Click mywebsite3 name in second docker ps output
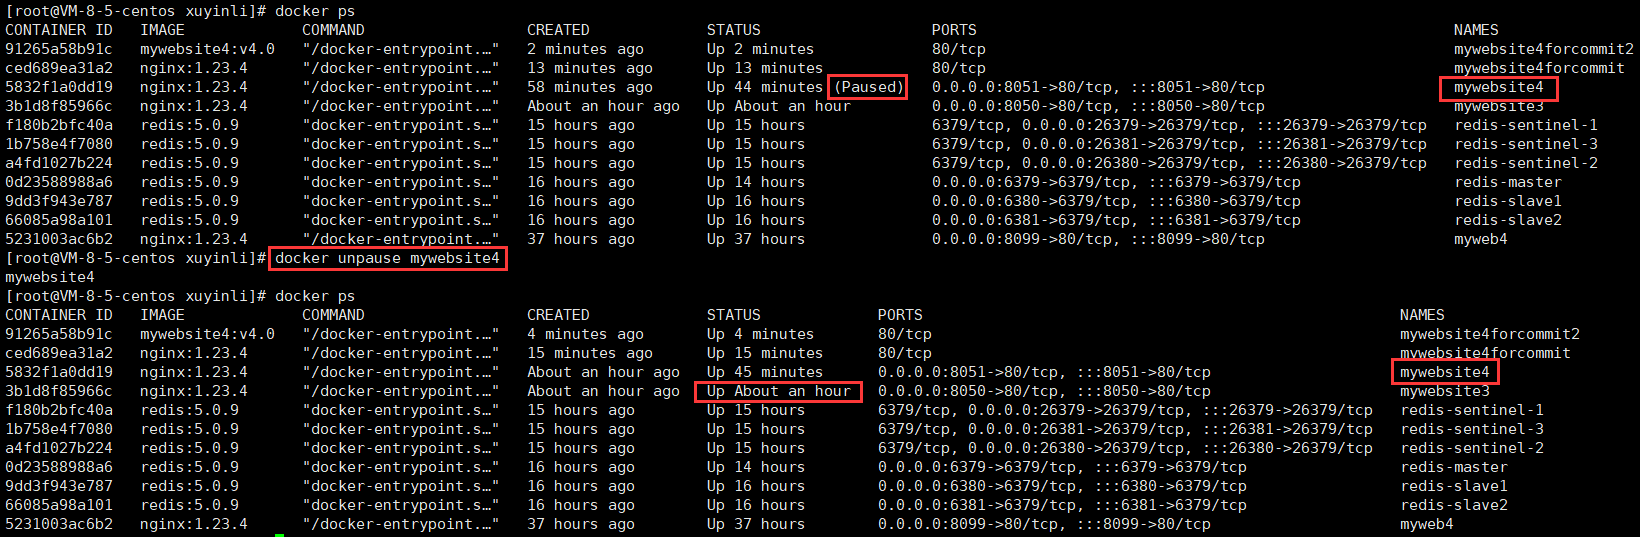The height and width of the screenshot is (537, 1640). 1445,391
